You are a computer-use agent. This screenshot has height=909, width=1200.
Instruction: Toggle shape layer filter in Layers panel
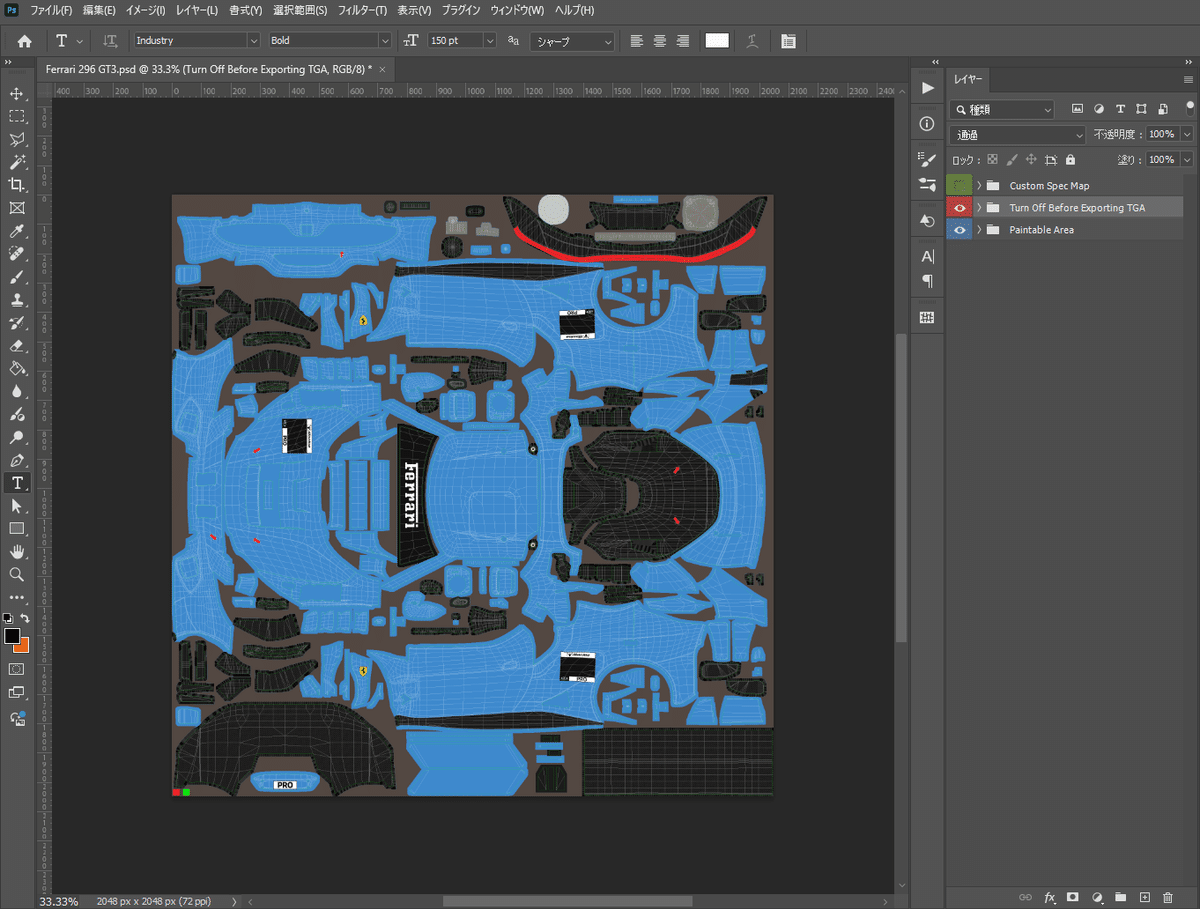click(1142, 109)
